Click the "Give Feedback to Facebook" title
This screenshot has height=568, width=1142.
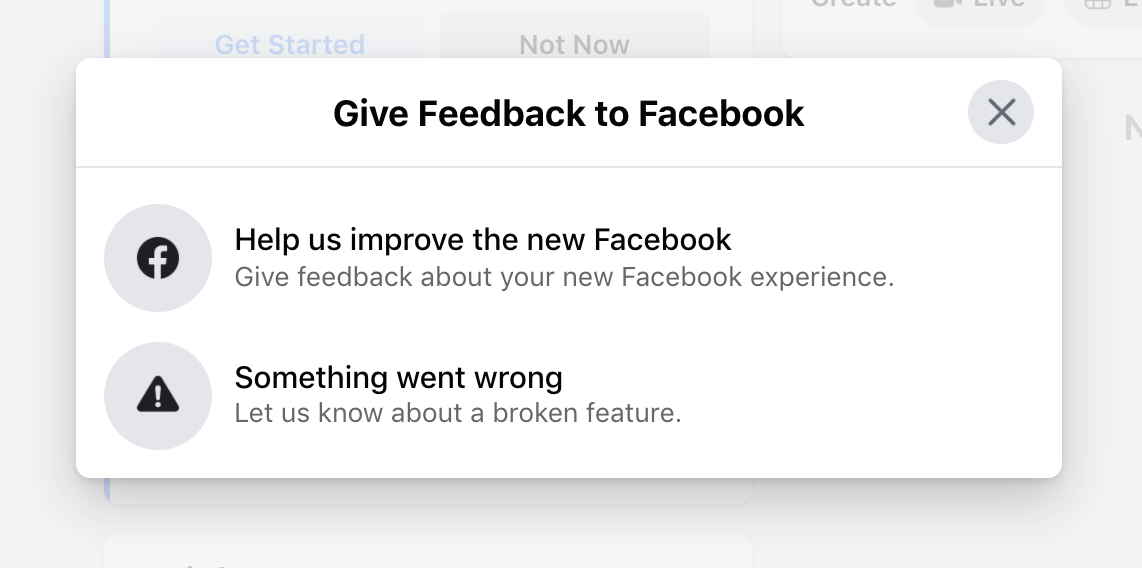(x=568, y=113)
